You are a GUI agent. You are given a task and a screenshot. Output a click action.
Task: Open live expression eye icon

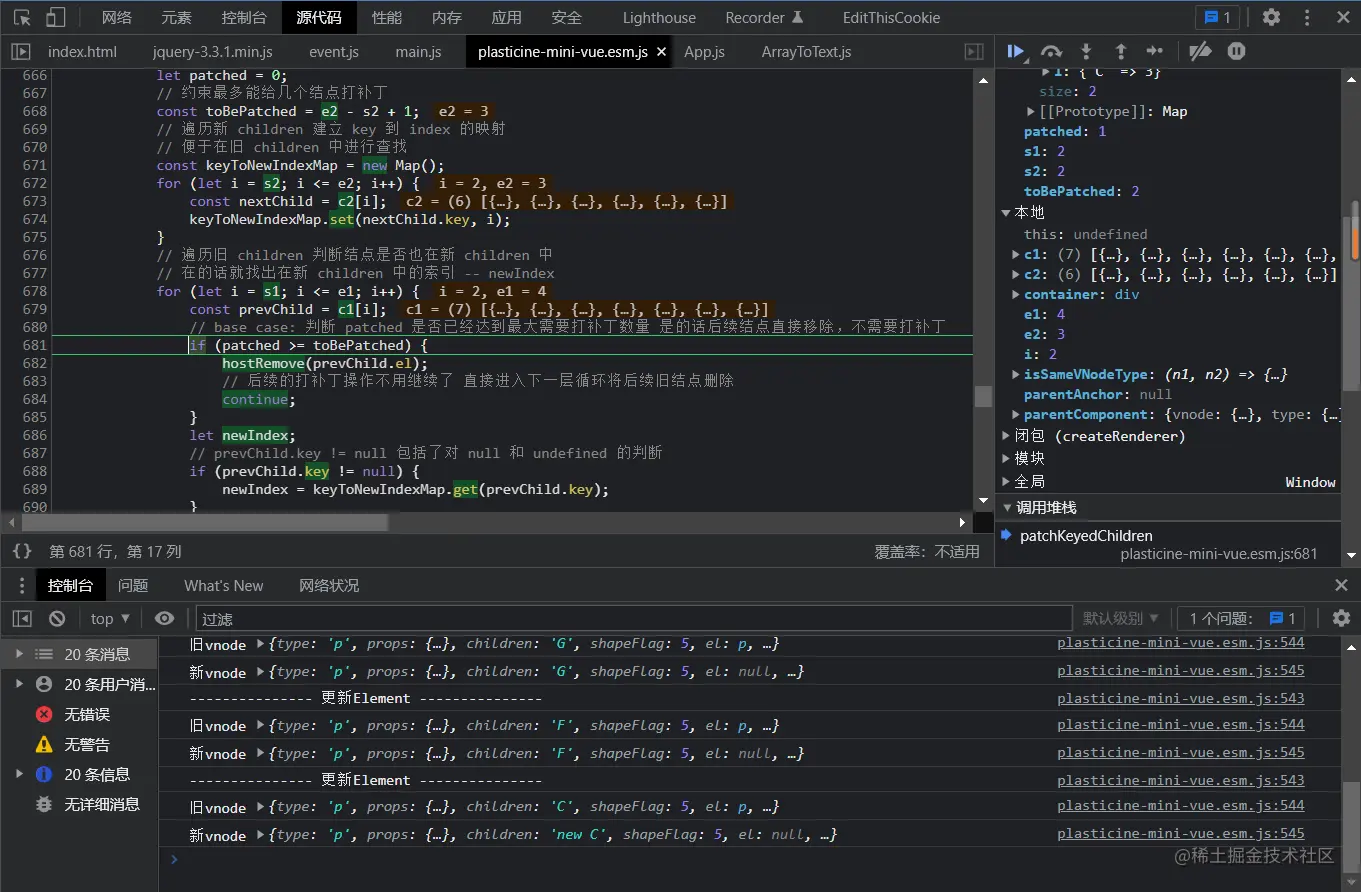tap(165, 619)
